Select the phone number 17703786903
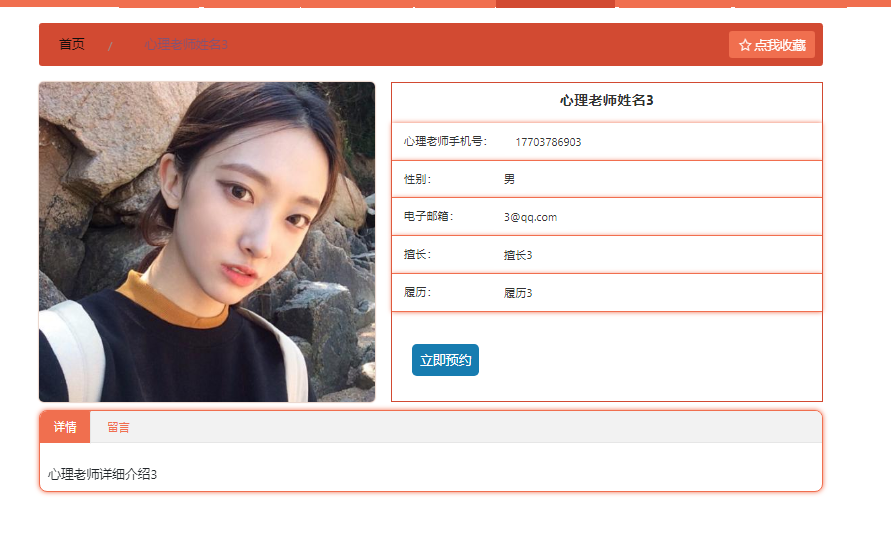This screenshot has width=891, height=544. pos(548,142)
